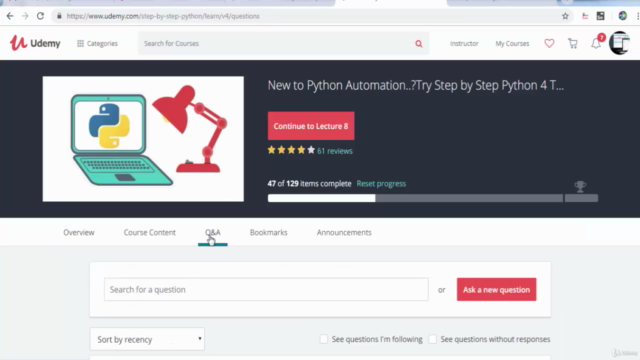Switch to the Announcements tab
640x360 pixels.
click(x=344, y=232)
